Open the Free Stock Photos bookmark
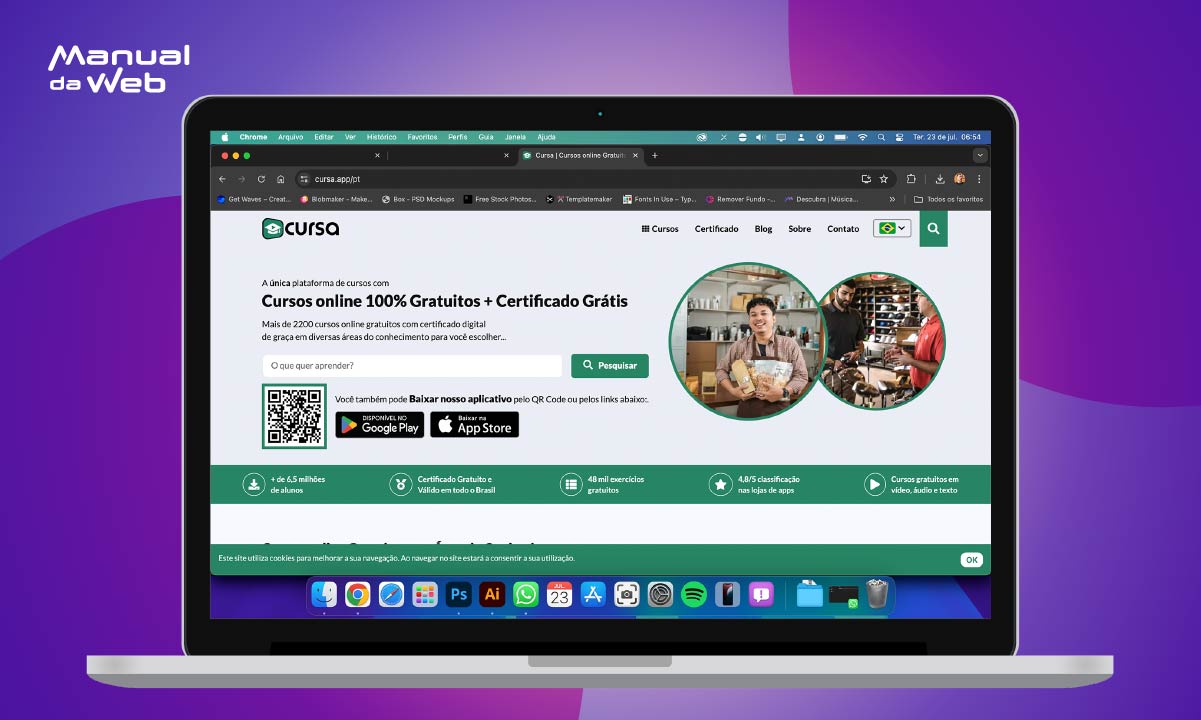 500,199
